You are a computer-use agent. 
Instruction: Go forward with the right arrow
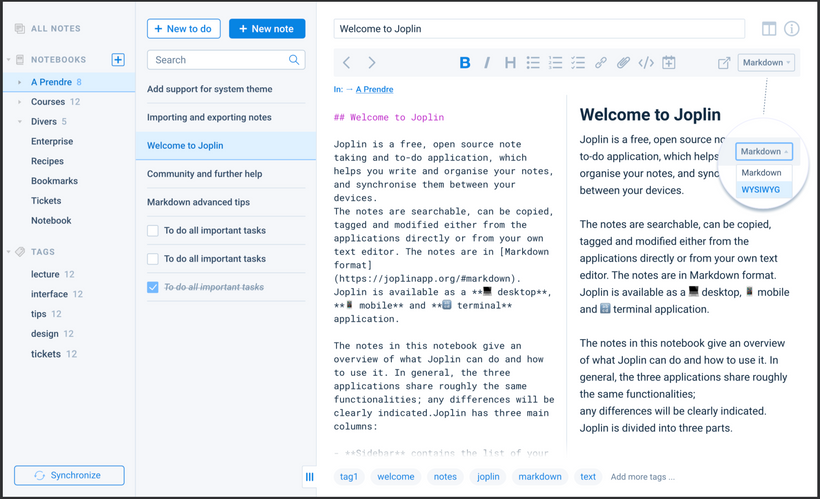click(372, 63)
